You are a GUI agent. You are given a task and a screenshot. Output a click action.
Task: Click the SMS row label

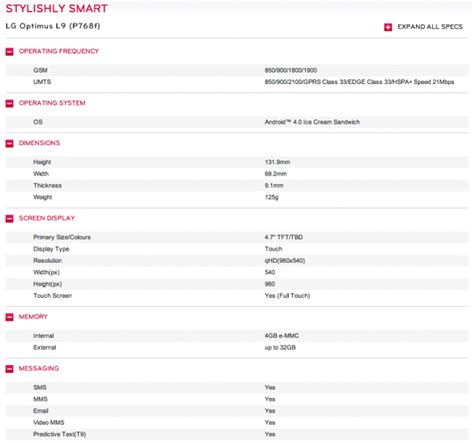coord(40,388)
